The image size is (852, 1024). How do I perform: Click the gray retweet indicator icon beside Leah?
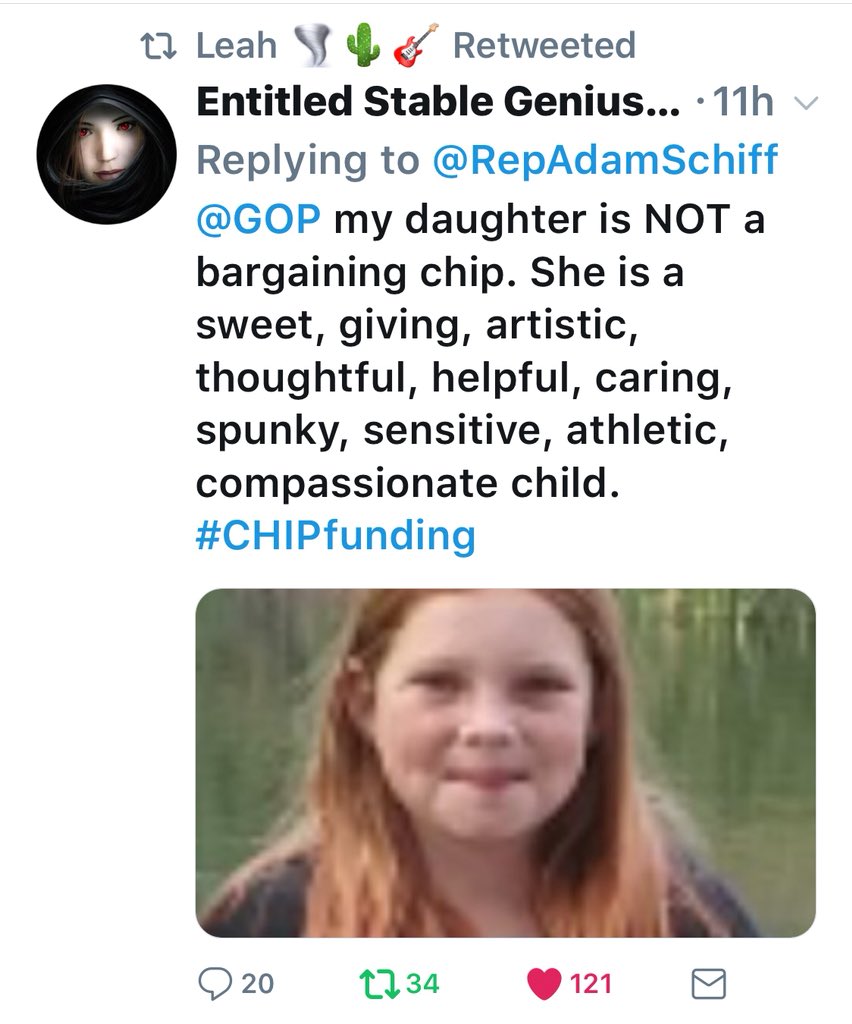(160, 46)
